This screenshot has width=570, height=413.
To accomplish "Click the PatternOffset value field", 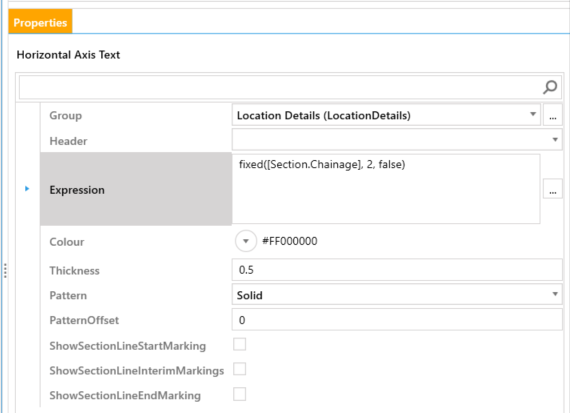I will (x=397, y=320).
